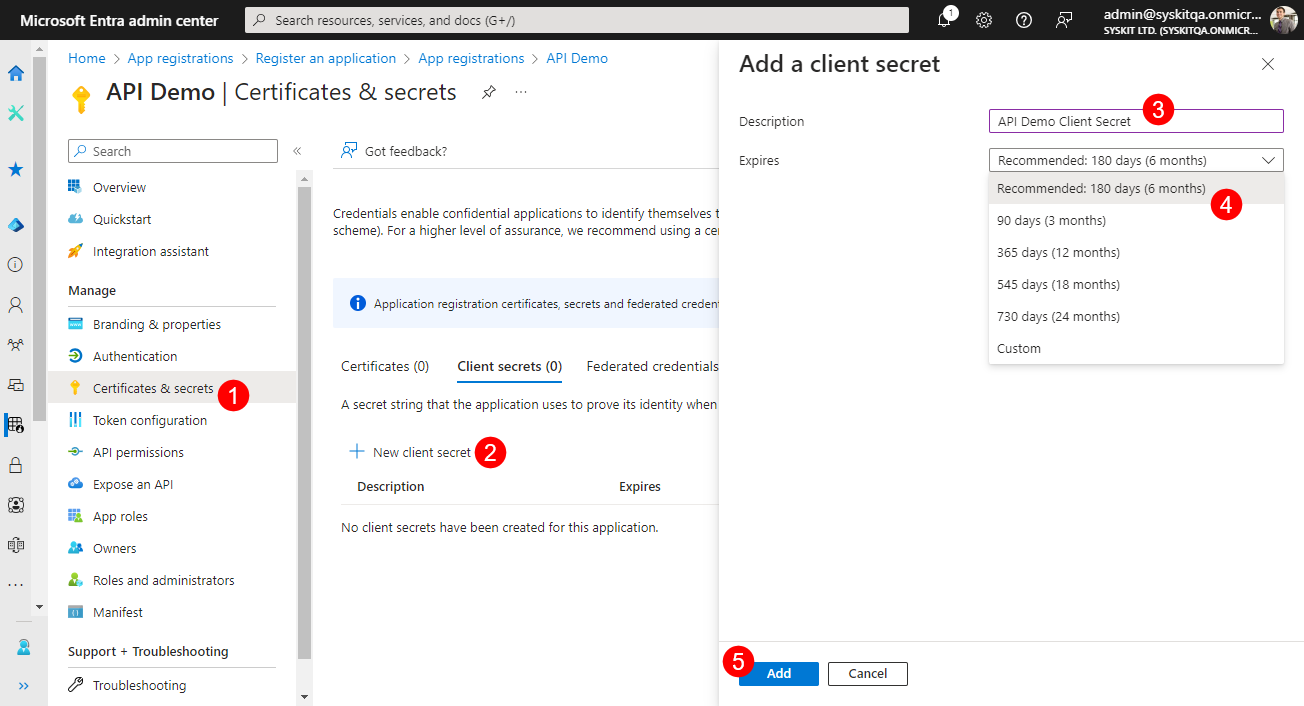The width and height of the screenshot is (1304, 706).
Task: Open the Federated credentials tab
Action: (652, 366)
